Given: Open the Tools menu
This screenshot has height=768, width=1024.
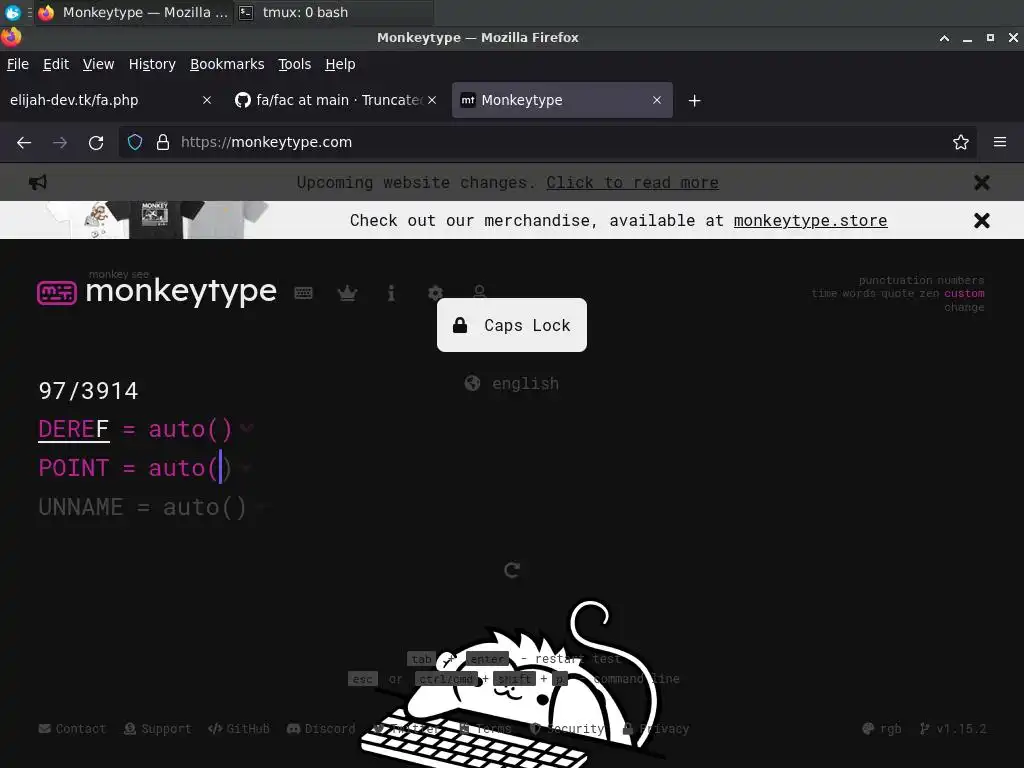Looking at the screenshot, I should tap(295, 64).
